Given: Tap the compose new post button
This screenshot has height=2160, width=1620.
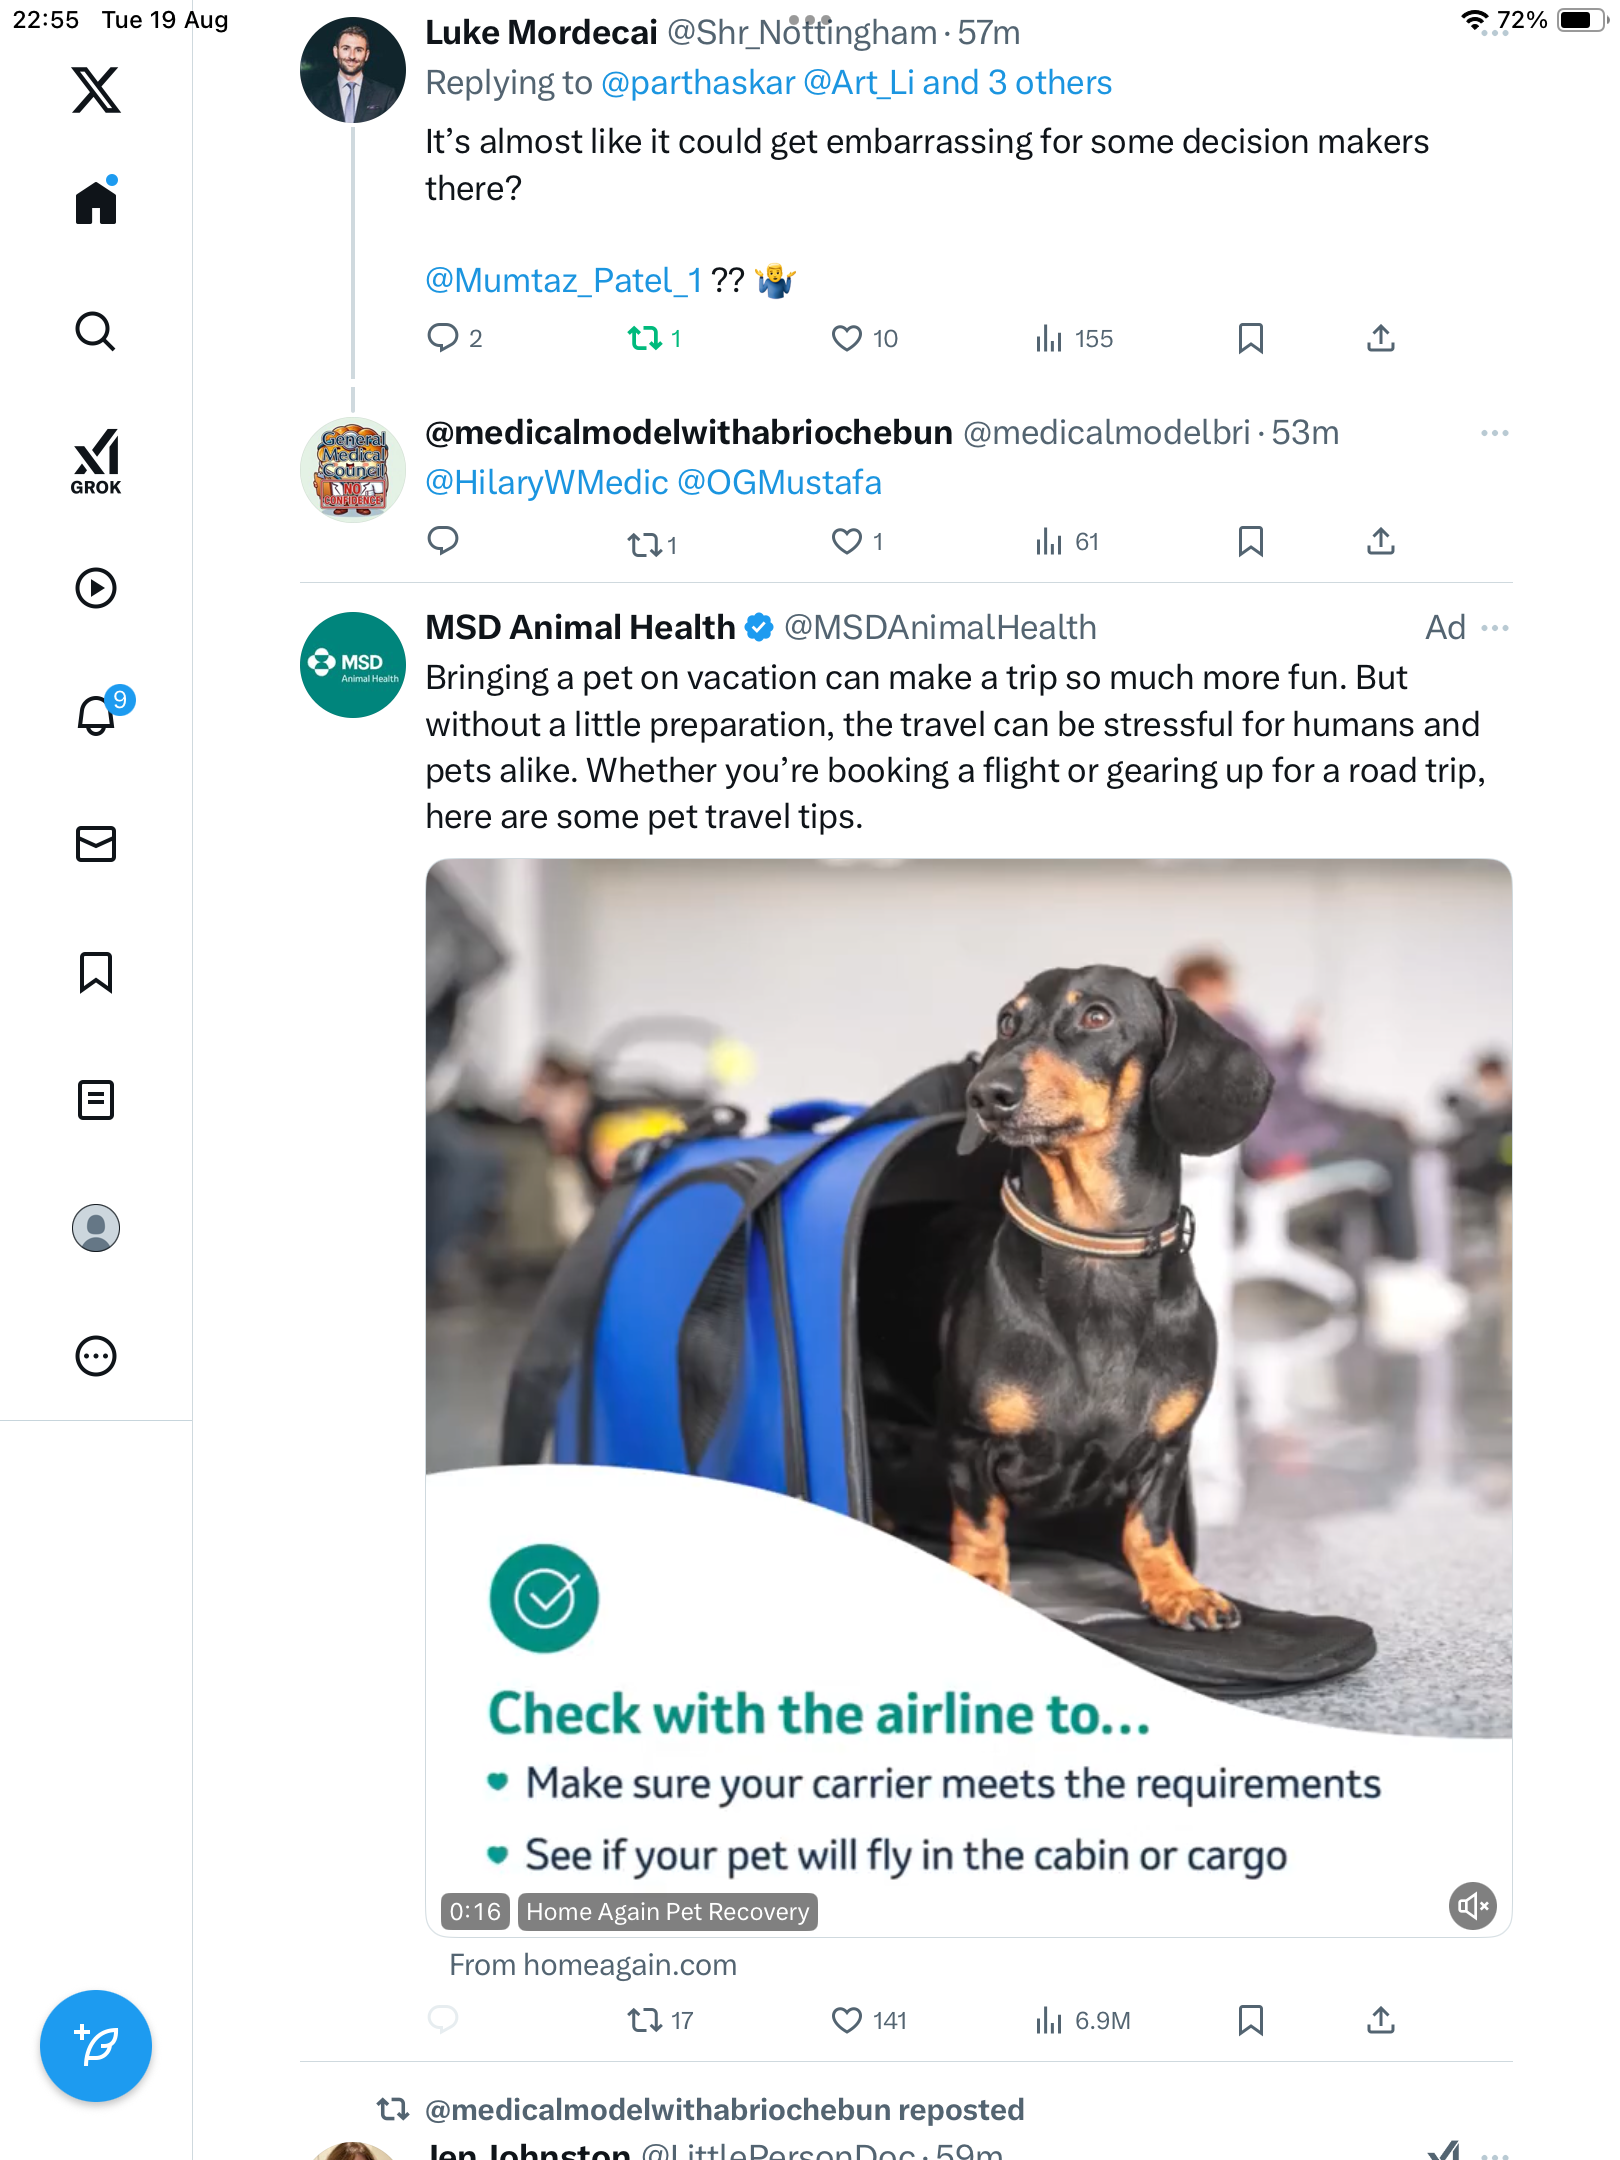Looking at the screenshot, I should [x=96, y=2046].
